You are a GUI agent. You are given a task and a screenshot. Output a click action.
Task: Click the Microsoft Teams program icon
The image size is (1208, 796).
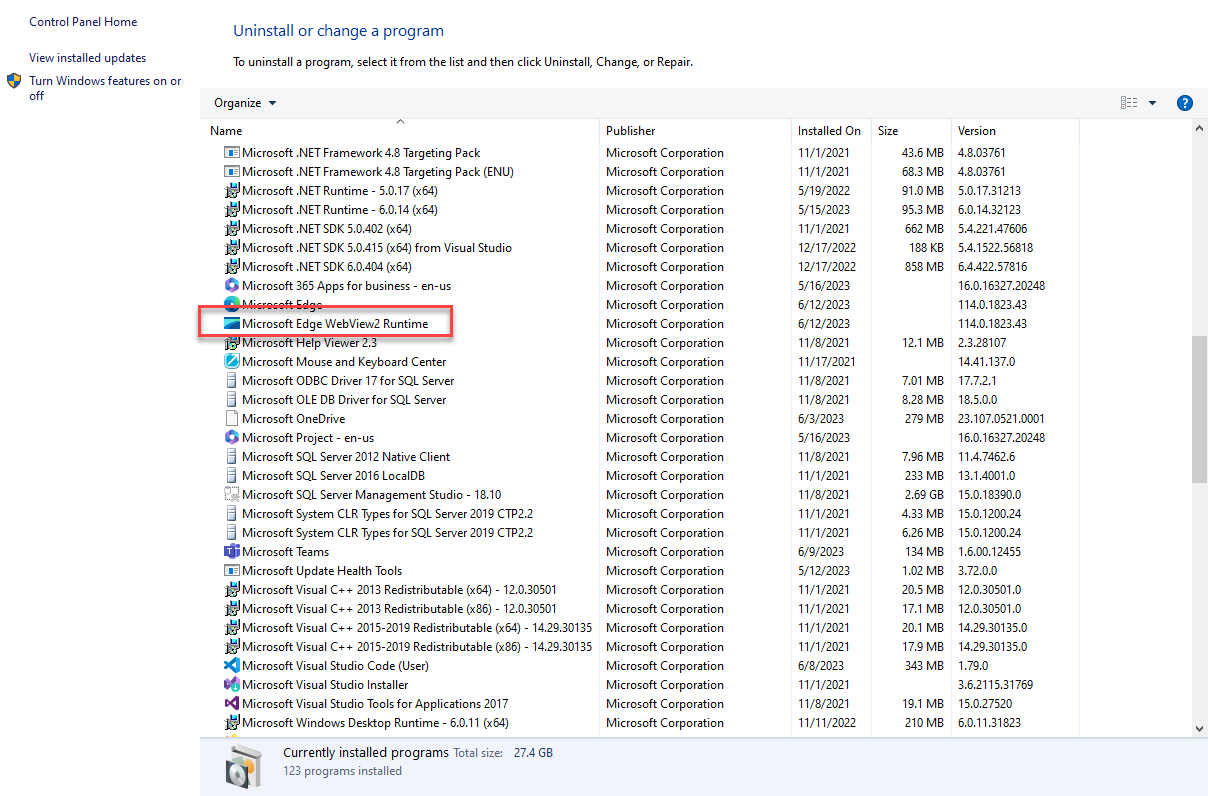click(x=232, y=552)
